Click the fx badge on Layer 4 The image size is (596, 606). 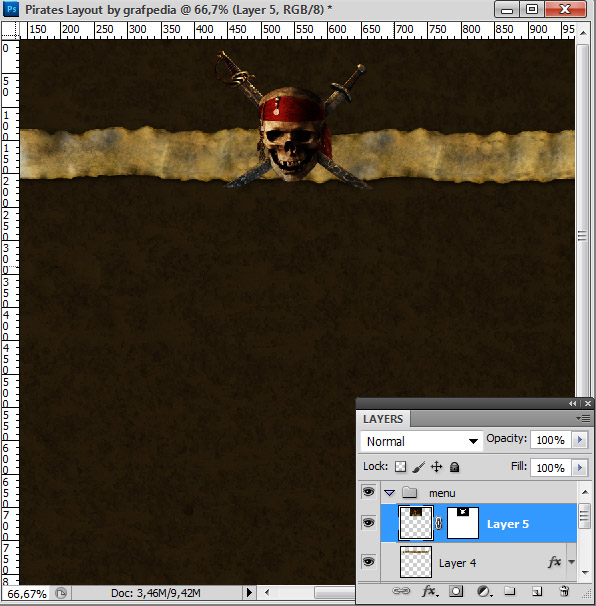point(554,562)
